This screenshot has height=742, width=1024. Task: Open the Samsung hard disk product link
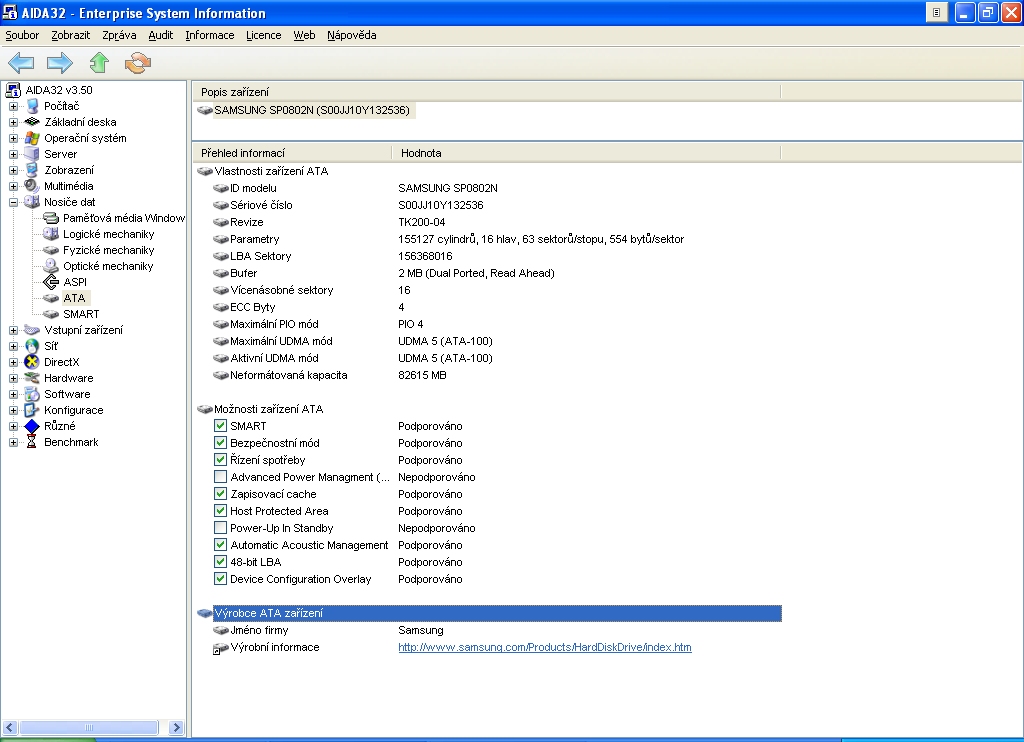(x=544, y=647)
